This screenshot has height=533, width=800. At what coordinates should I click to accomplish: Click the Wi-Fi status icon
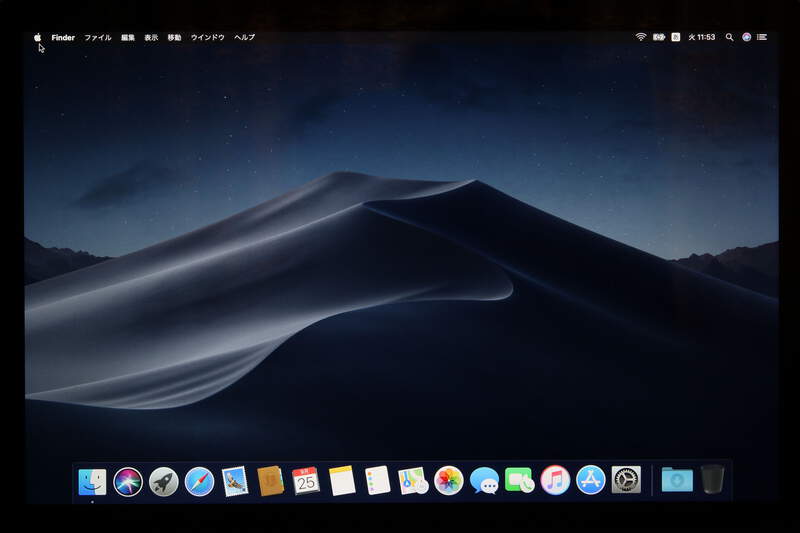tap(641, 37)
